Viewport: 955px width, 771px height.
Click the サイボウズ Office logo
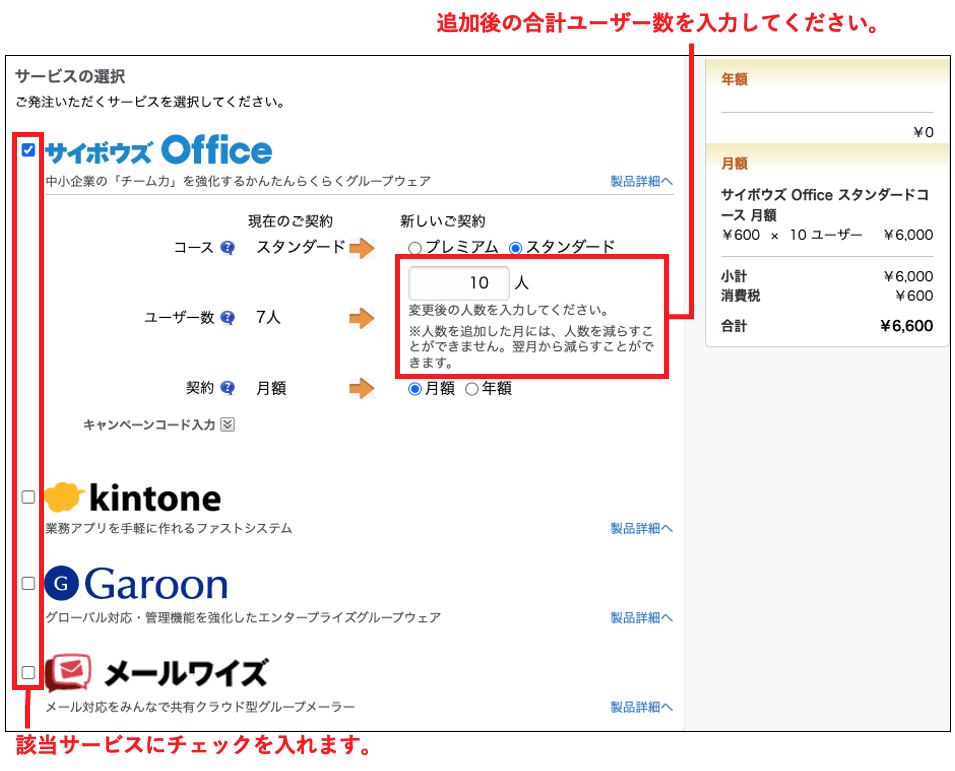coord(158,151)
